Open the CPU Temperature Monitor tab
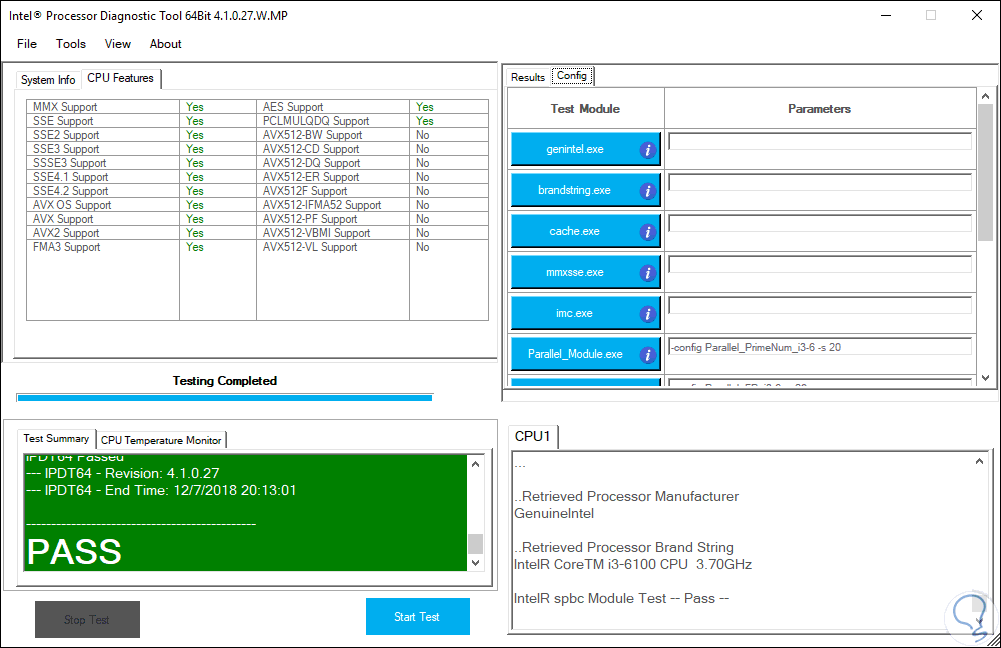This screenshot has width=1001, height=648. click(x=161, y=440)
